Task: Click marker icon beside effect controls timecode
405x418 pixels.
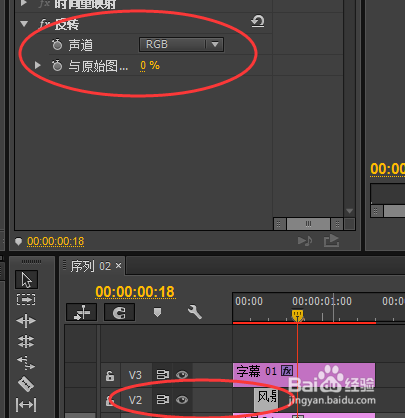Action: [x=19, y=241]
